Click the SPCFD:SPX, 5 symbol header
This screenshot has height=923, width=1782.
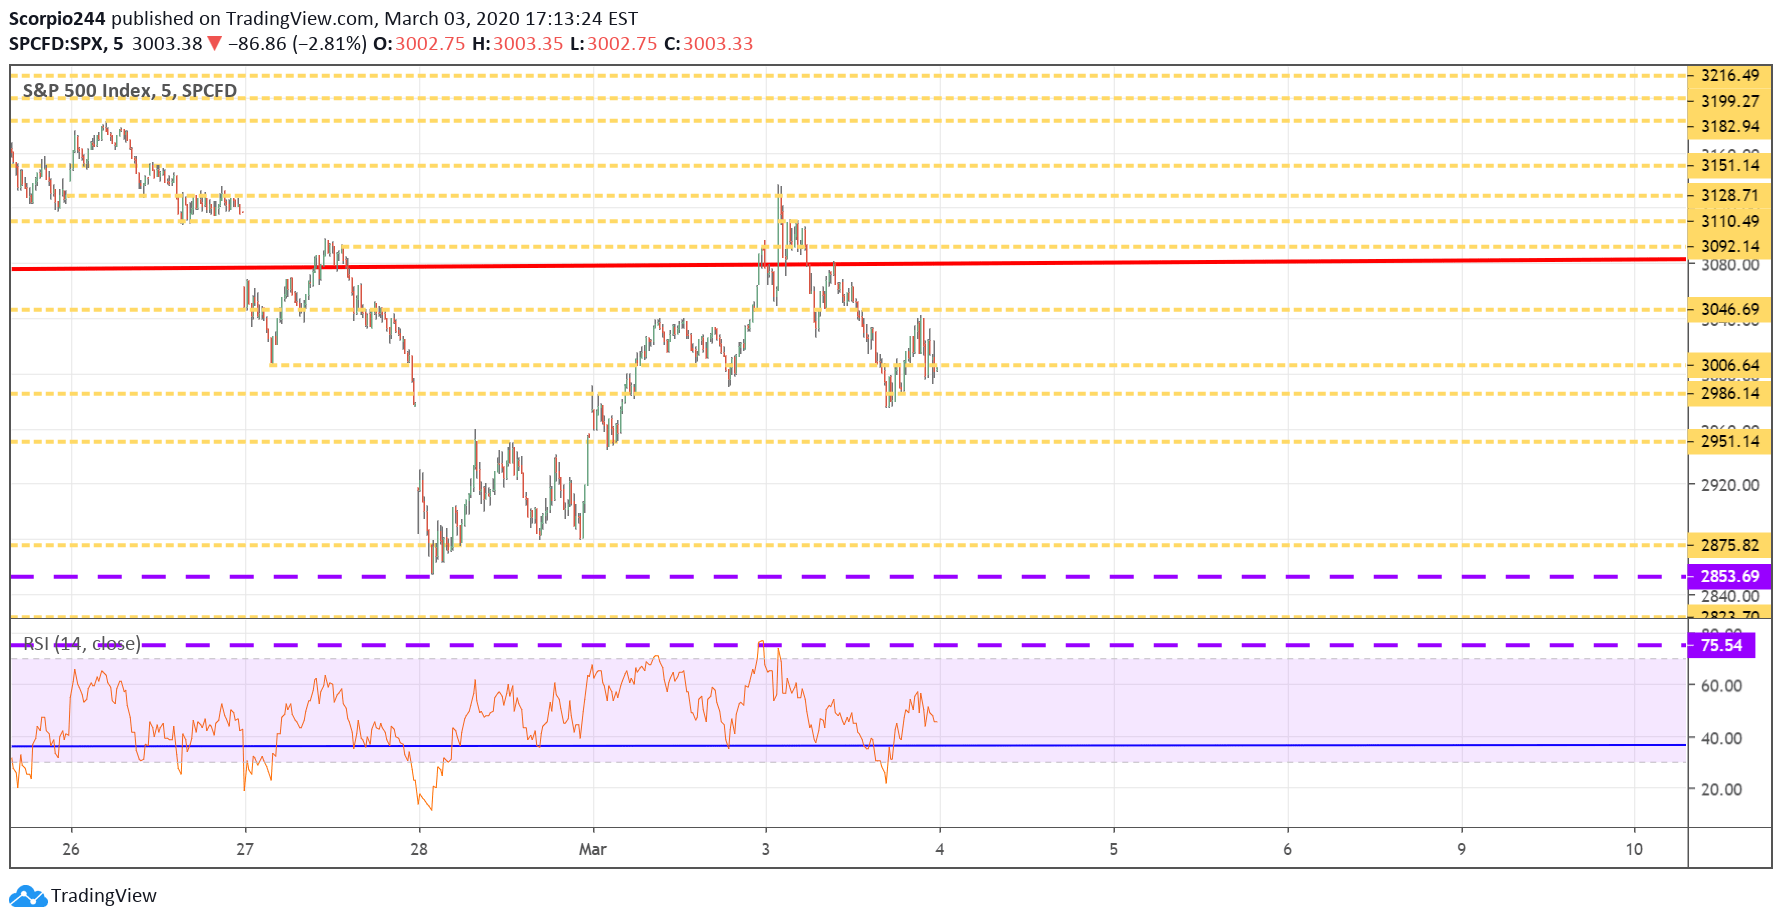[66, 44]
